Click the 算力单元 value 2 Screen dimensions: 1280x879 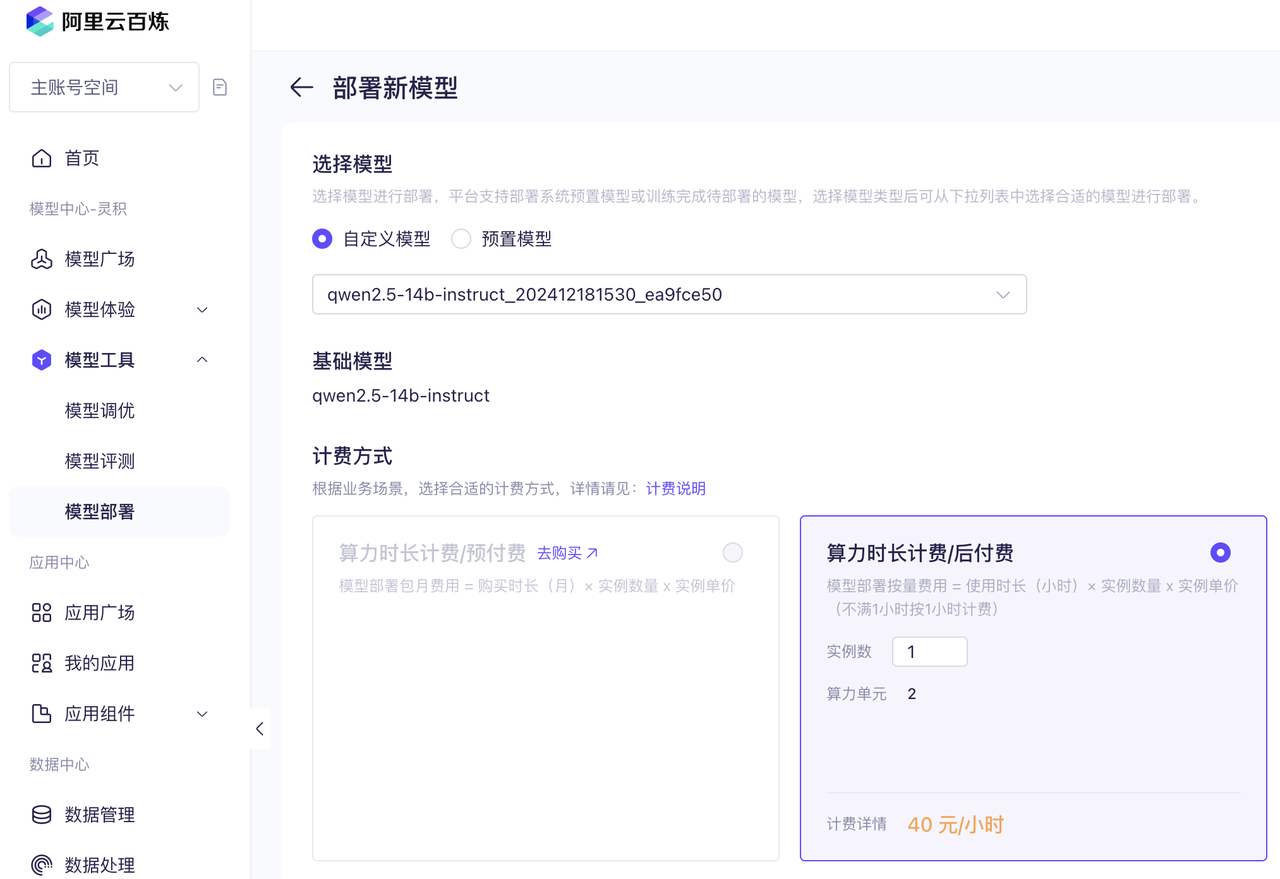(912, 694)
